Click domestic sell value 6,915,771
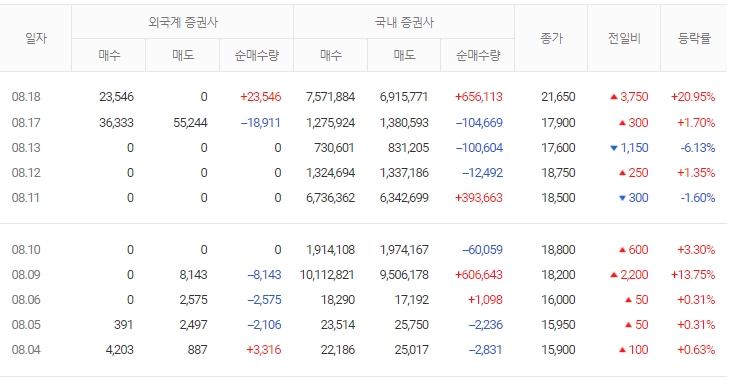The width and height of the screenshot is (734, 380). [x=404, y=97]
